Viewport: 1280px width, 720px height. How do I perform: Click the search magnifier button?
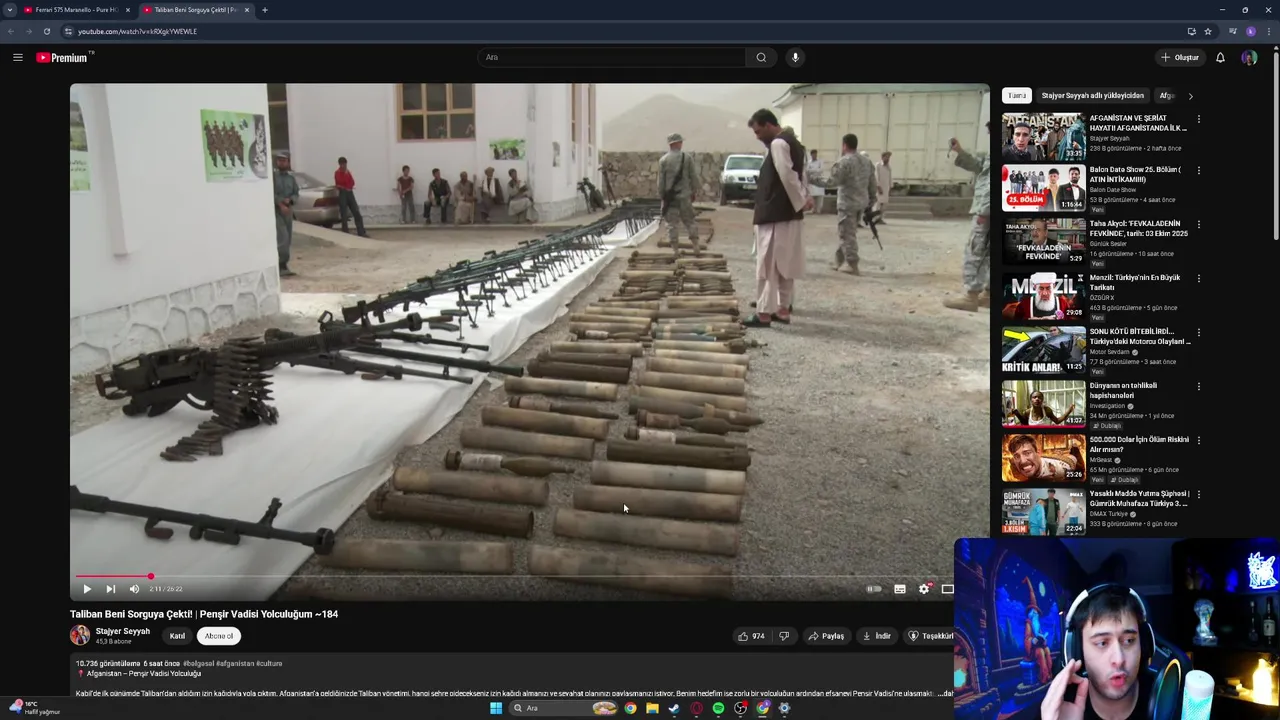click(761, 58)
